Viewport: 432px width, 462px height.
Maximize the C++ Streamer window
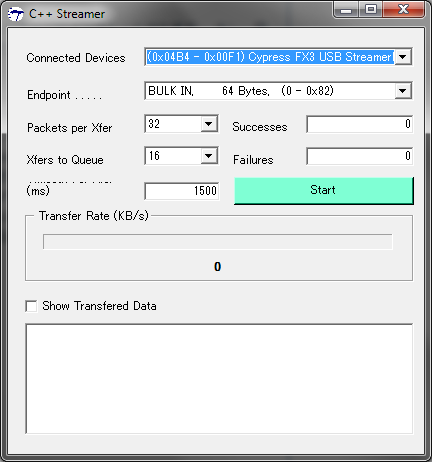[x=371, y=9]
